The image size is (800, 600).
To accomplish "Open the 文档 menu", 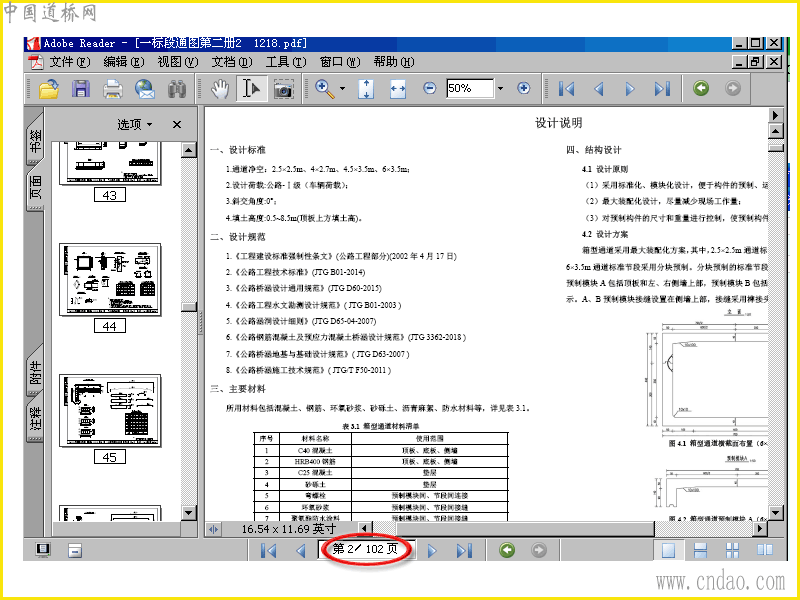I will [232, 62].
